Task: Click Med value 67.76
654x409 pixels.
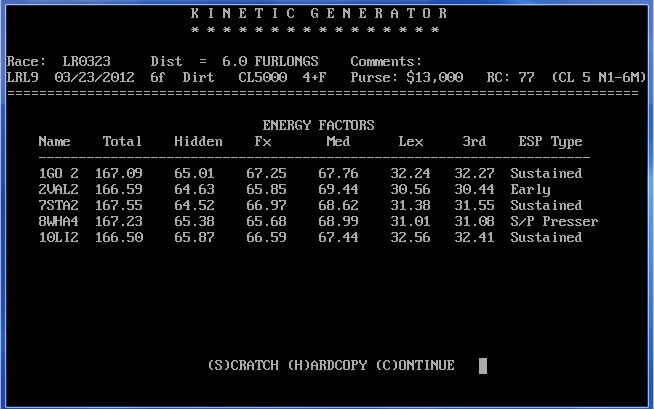Action: tap(338, 173)
